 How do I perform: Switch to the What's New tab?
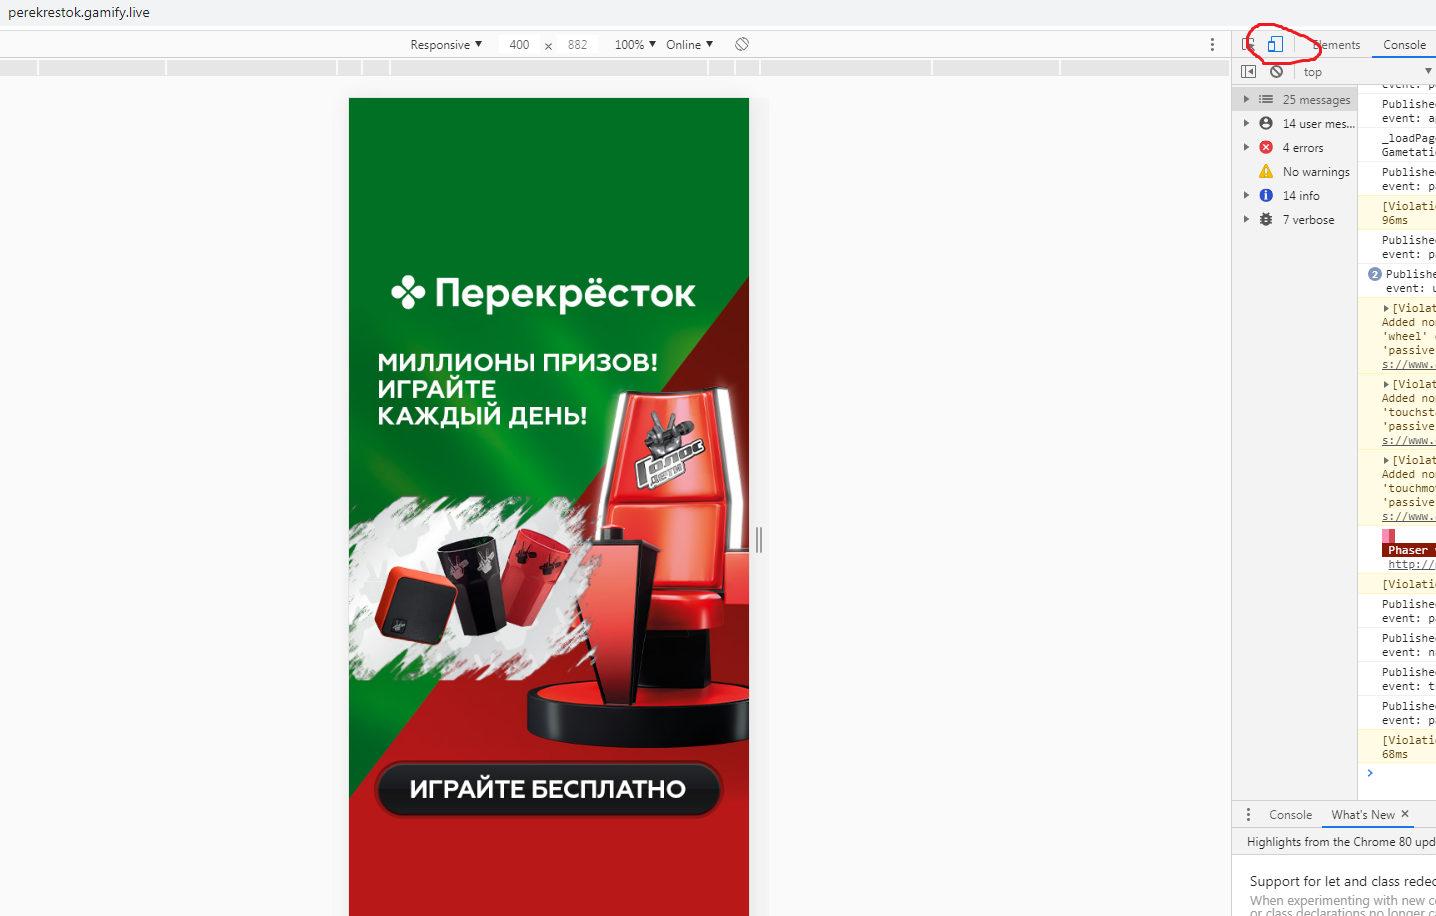coord(1363,815)
